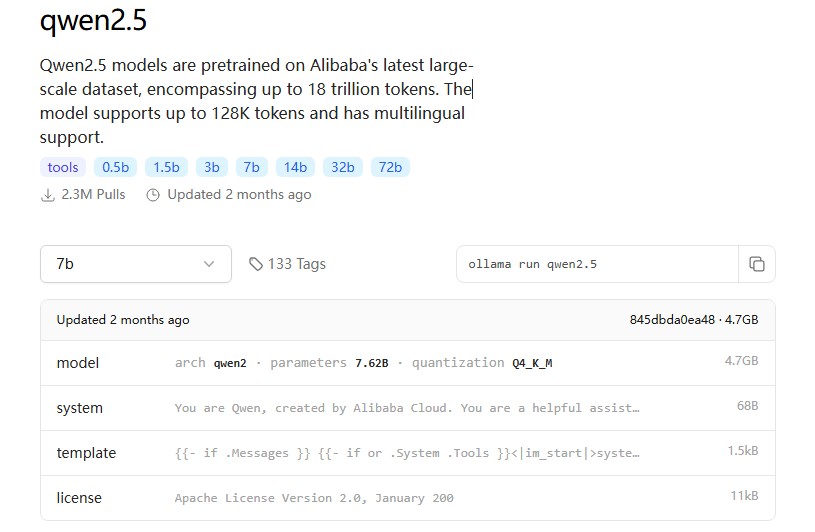Image resolution: width=815 pixels, height=532 pixels.
Task: Select the 14b size tag
Action: pos(295,167)
